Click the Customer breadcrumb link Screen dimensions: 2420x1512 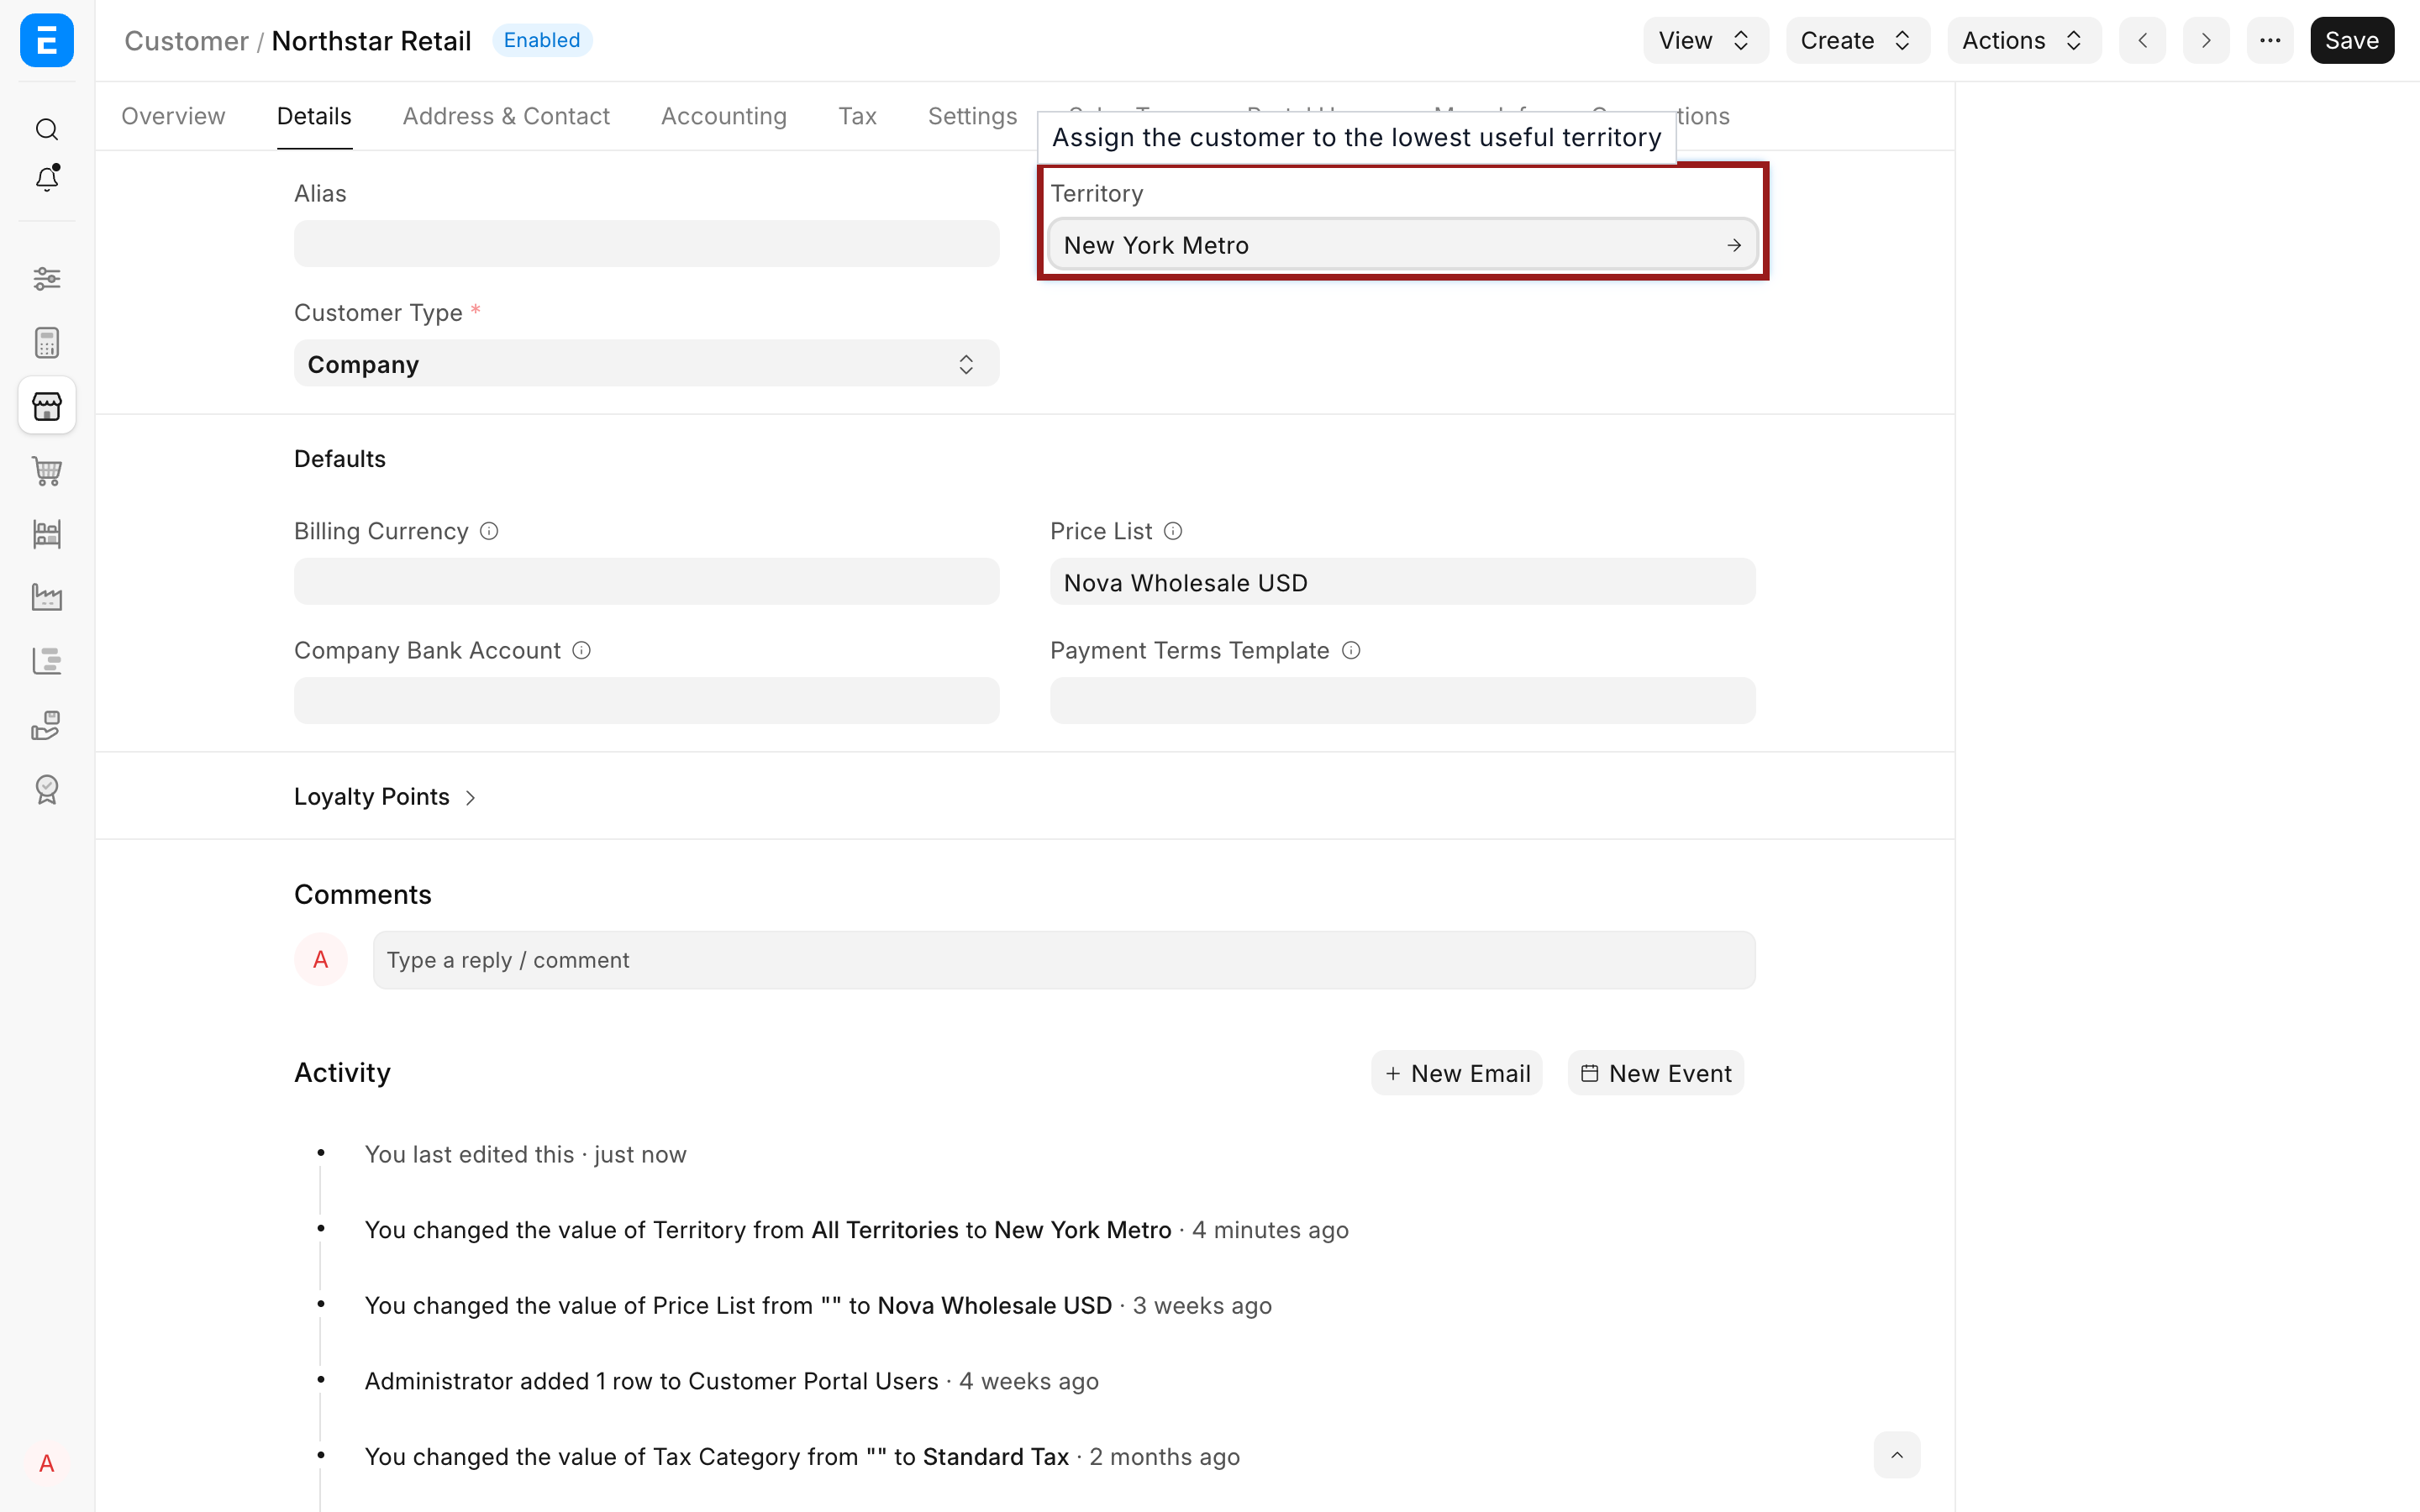point(186,40)
